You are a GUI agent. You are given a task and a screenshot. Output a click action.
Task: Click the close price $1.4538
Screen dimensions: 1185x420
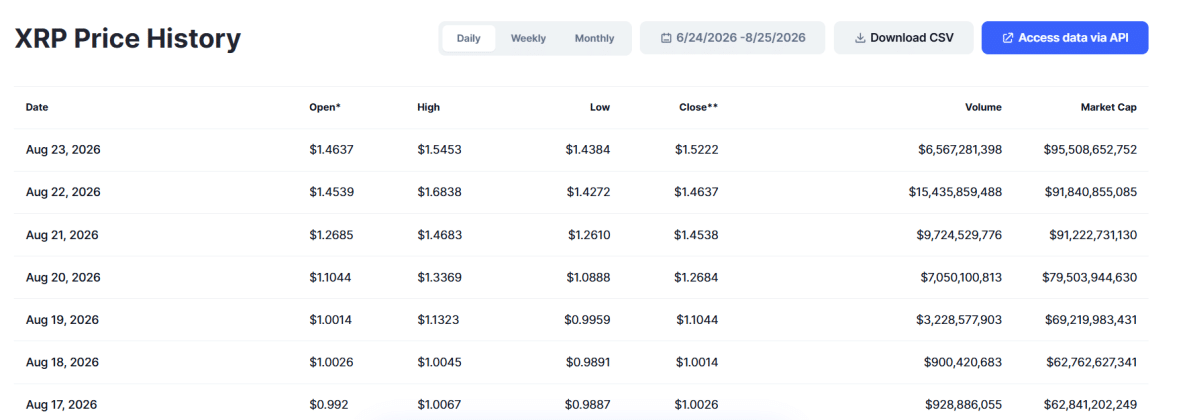697,235
